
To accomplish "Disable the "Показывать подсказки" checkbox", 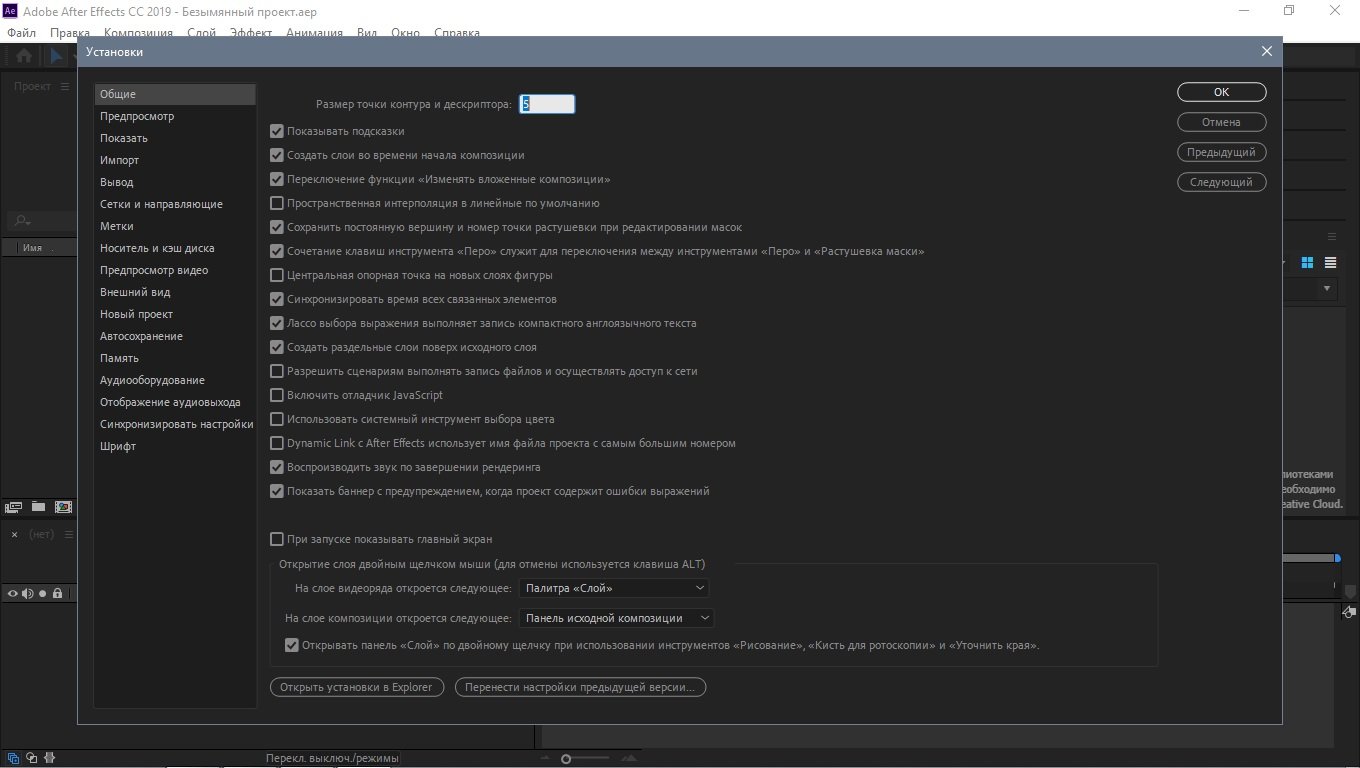I will [277, 131].
